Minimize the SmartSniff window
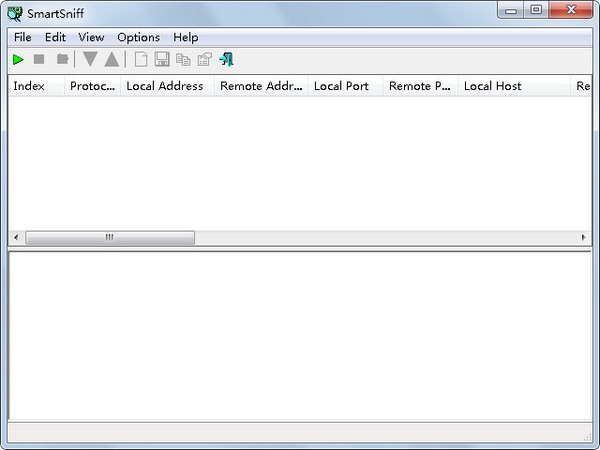This screenshot has width=600, height=450. (x=510, y=10)
